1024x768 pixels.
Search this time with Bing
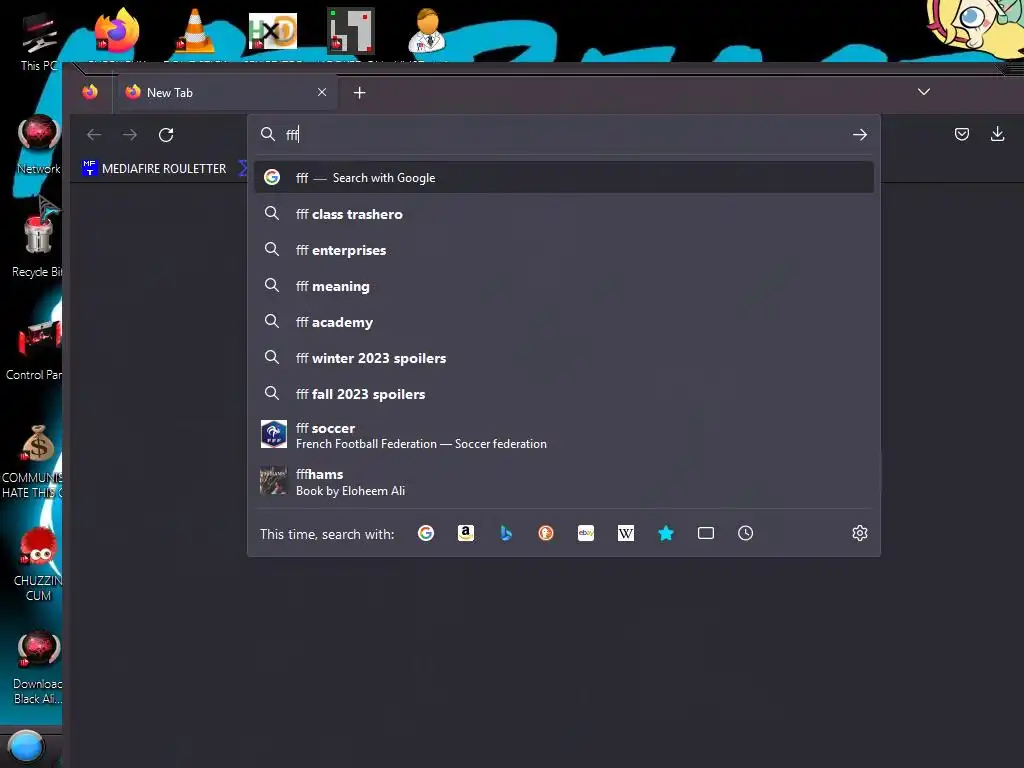point(505,534)
